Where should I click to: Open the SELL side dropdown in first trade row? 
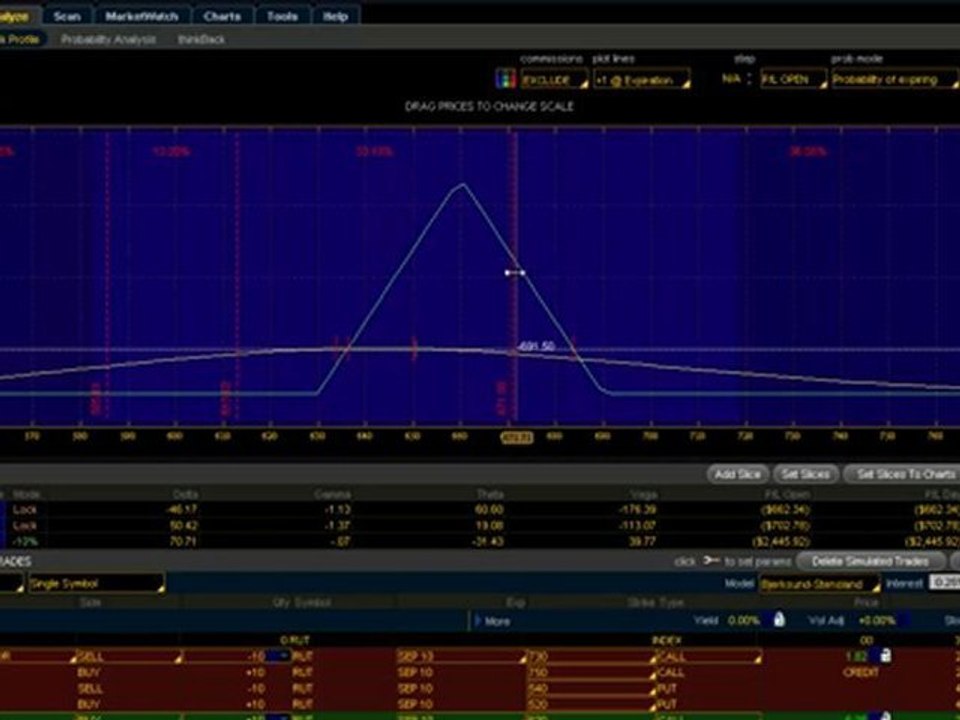click(129, 656)
